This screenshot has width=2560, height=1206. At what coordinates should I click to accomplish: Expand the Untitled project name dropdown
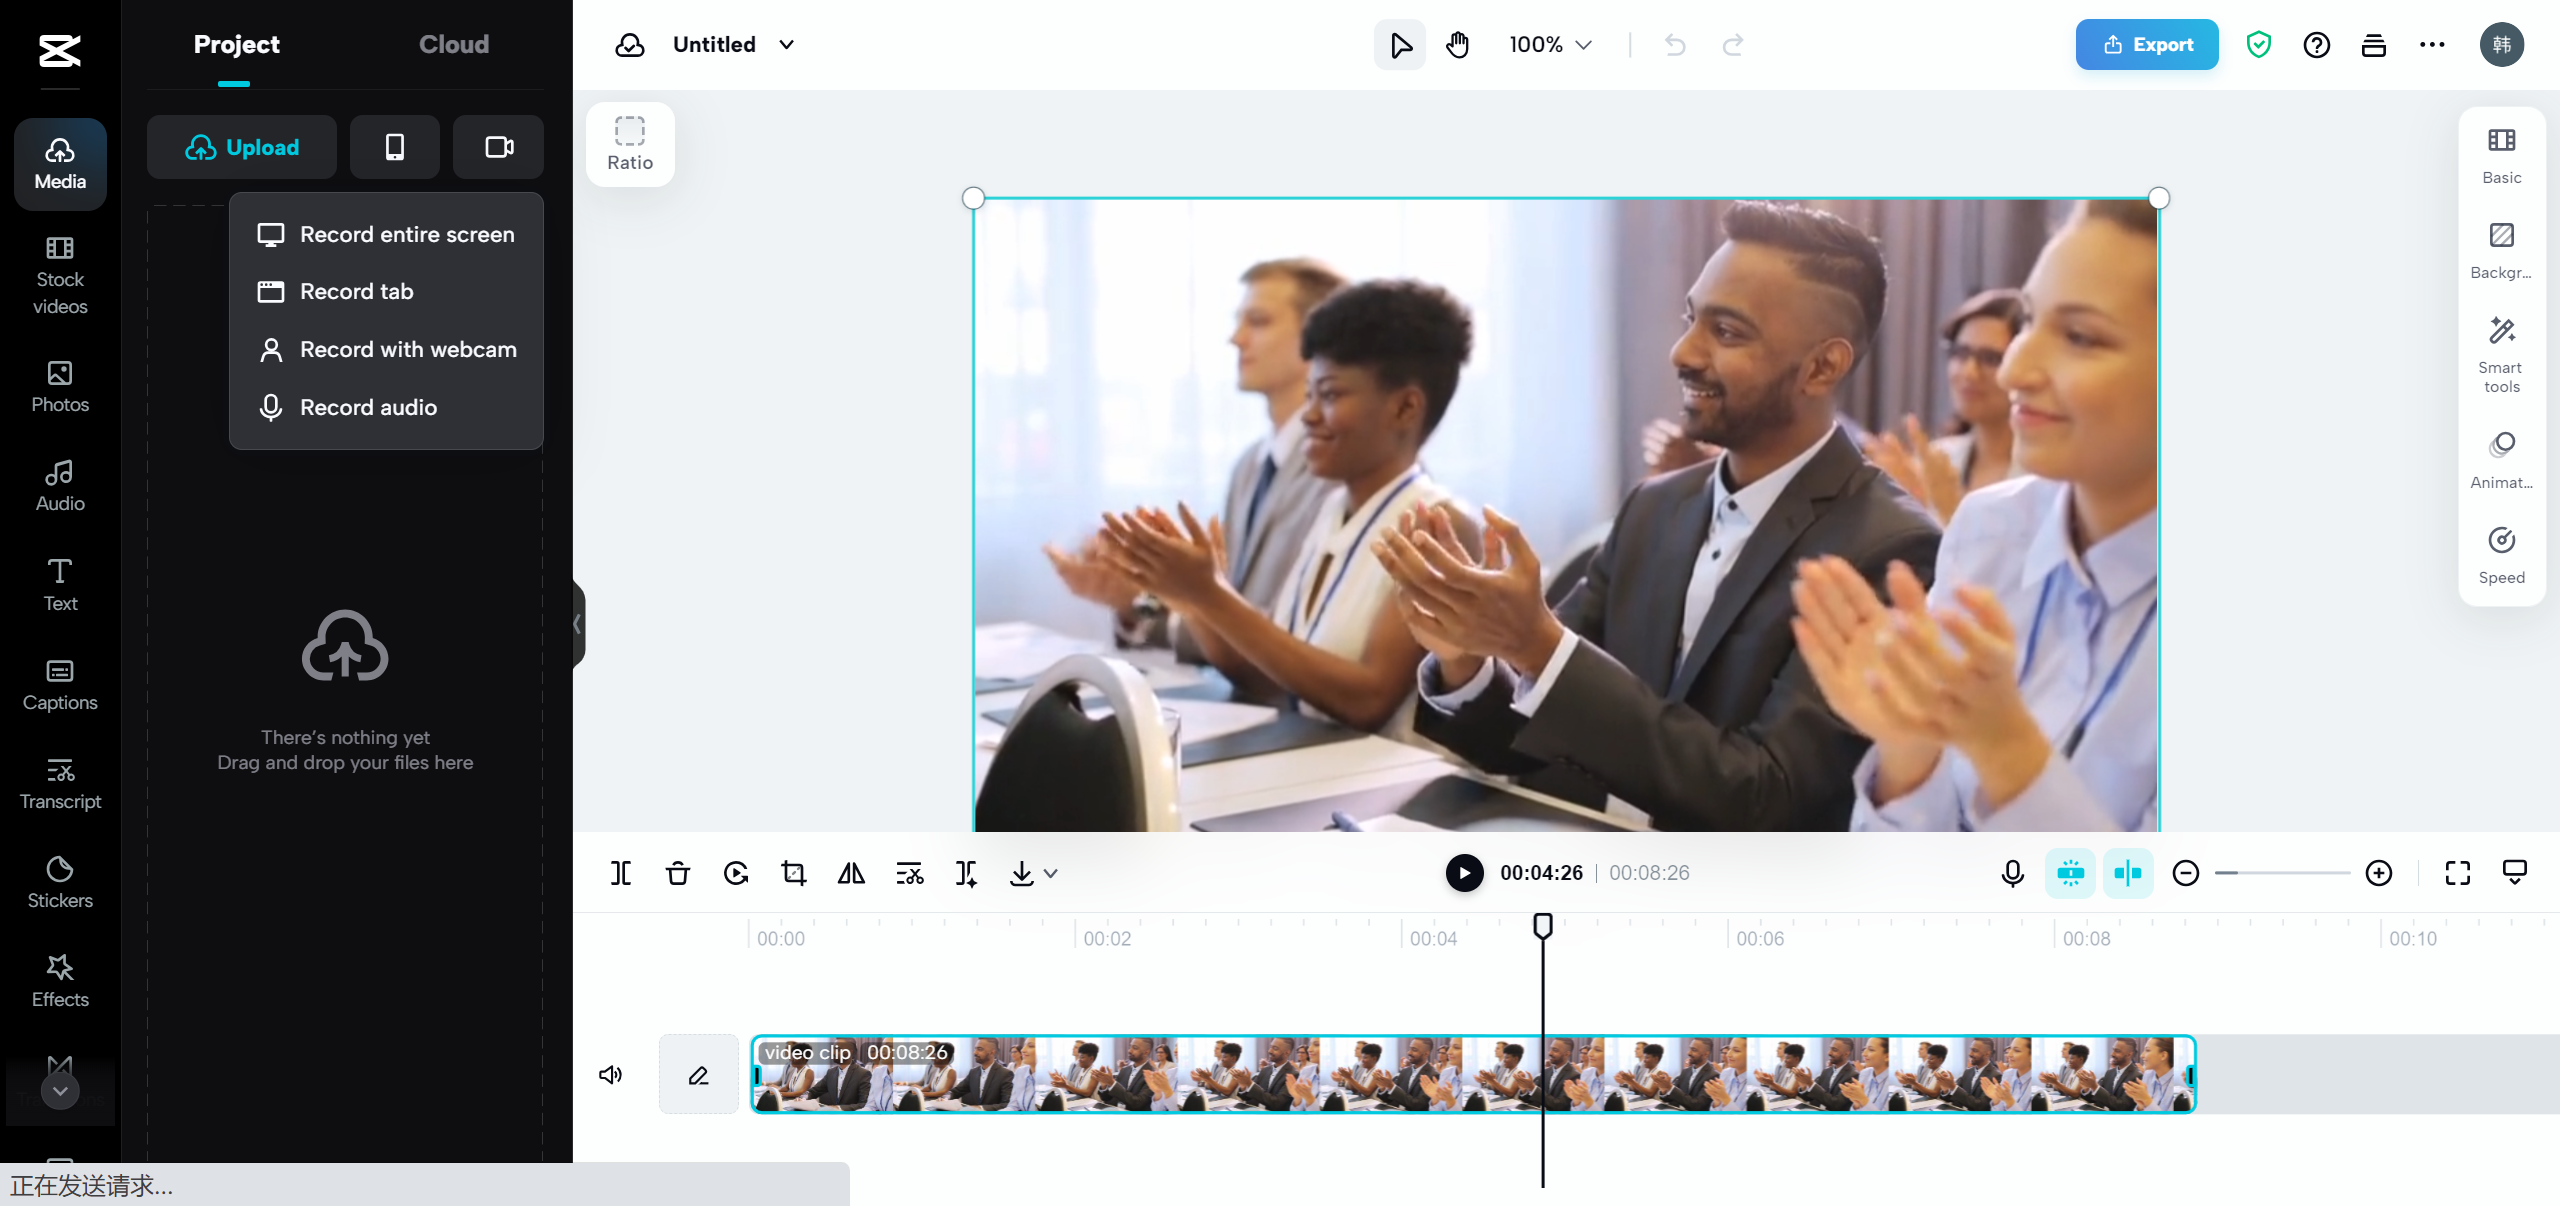click(787, 45)
